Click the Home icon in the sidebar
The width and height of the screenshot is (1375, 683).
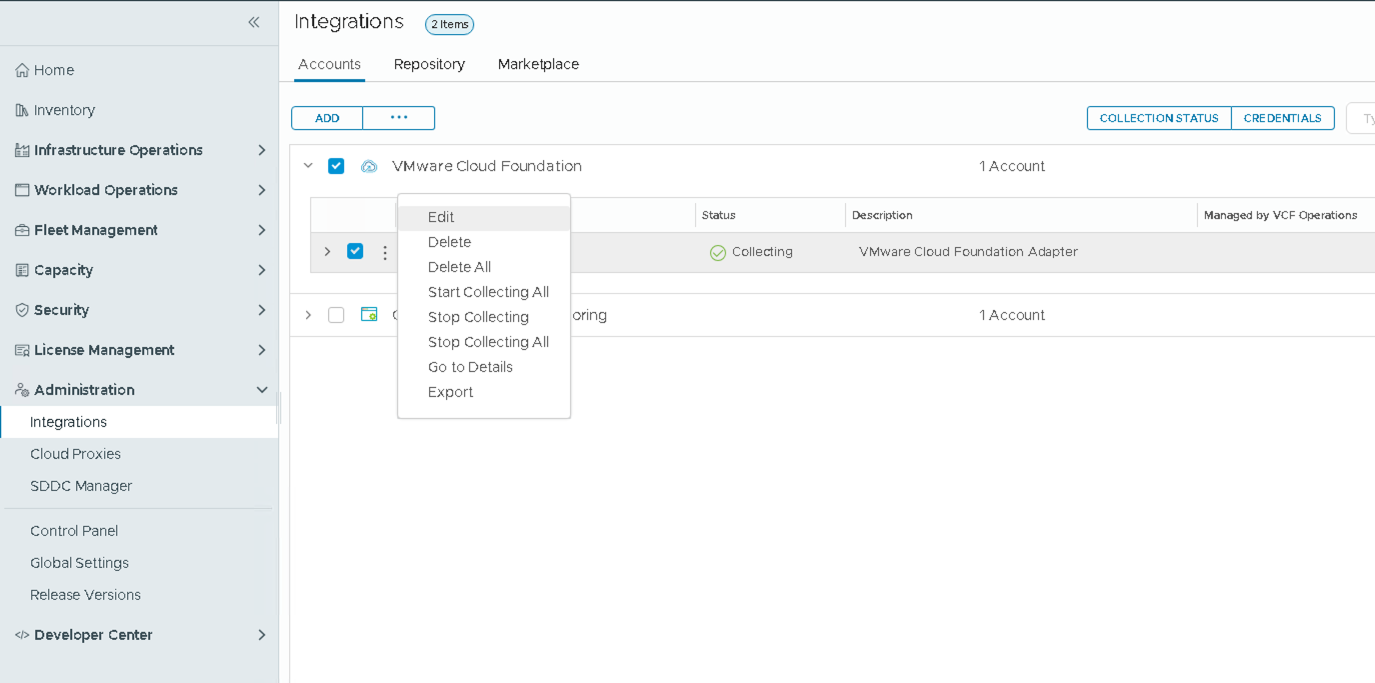coord(20,69)
